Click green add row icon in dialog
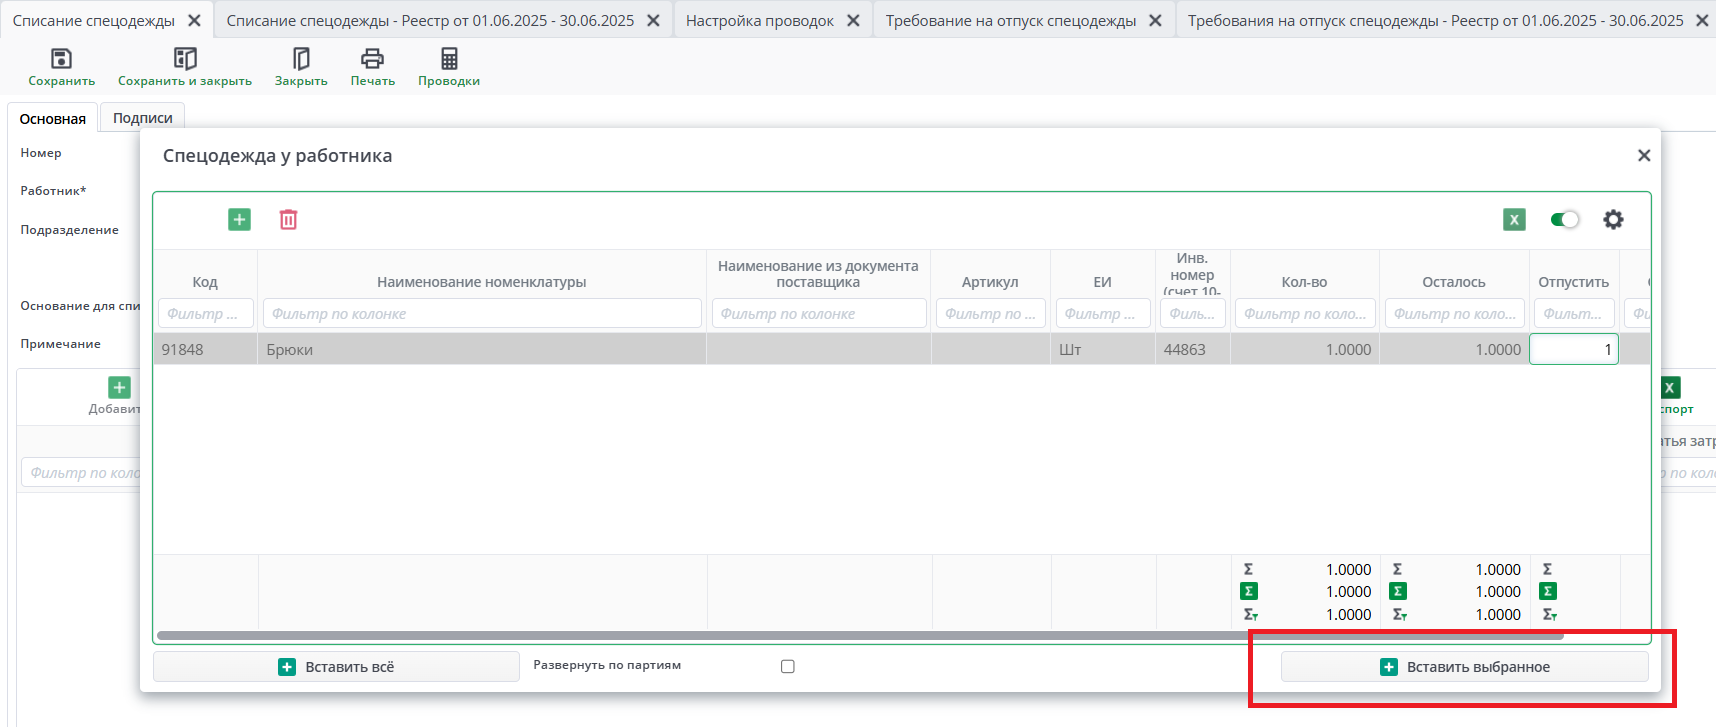The width and height of the screenshot is (1716, 727). pos(239,219)
